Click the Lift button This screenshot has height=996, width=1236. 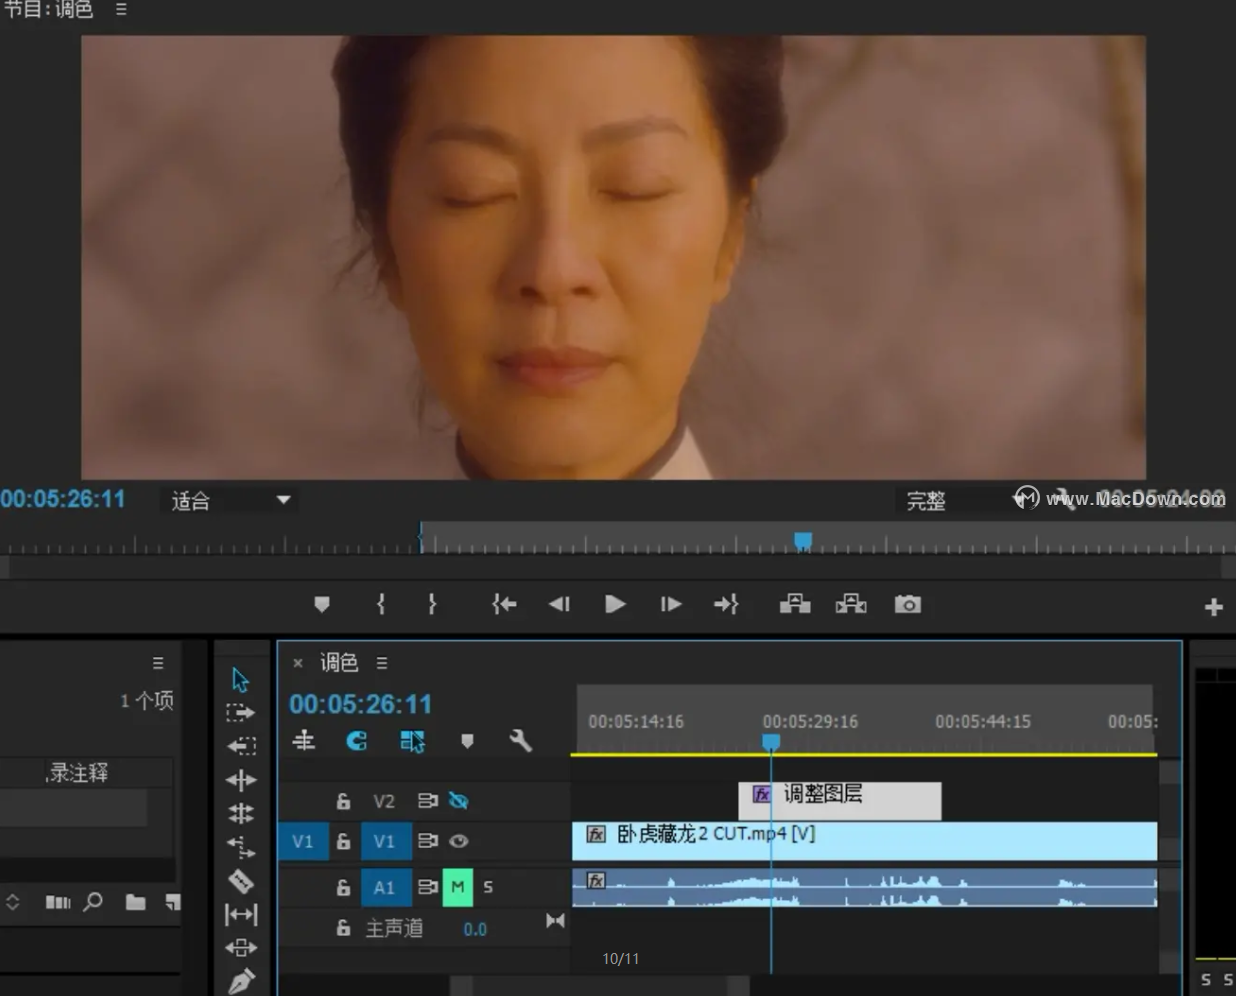pyautogui.click(x=795, y=604)
